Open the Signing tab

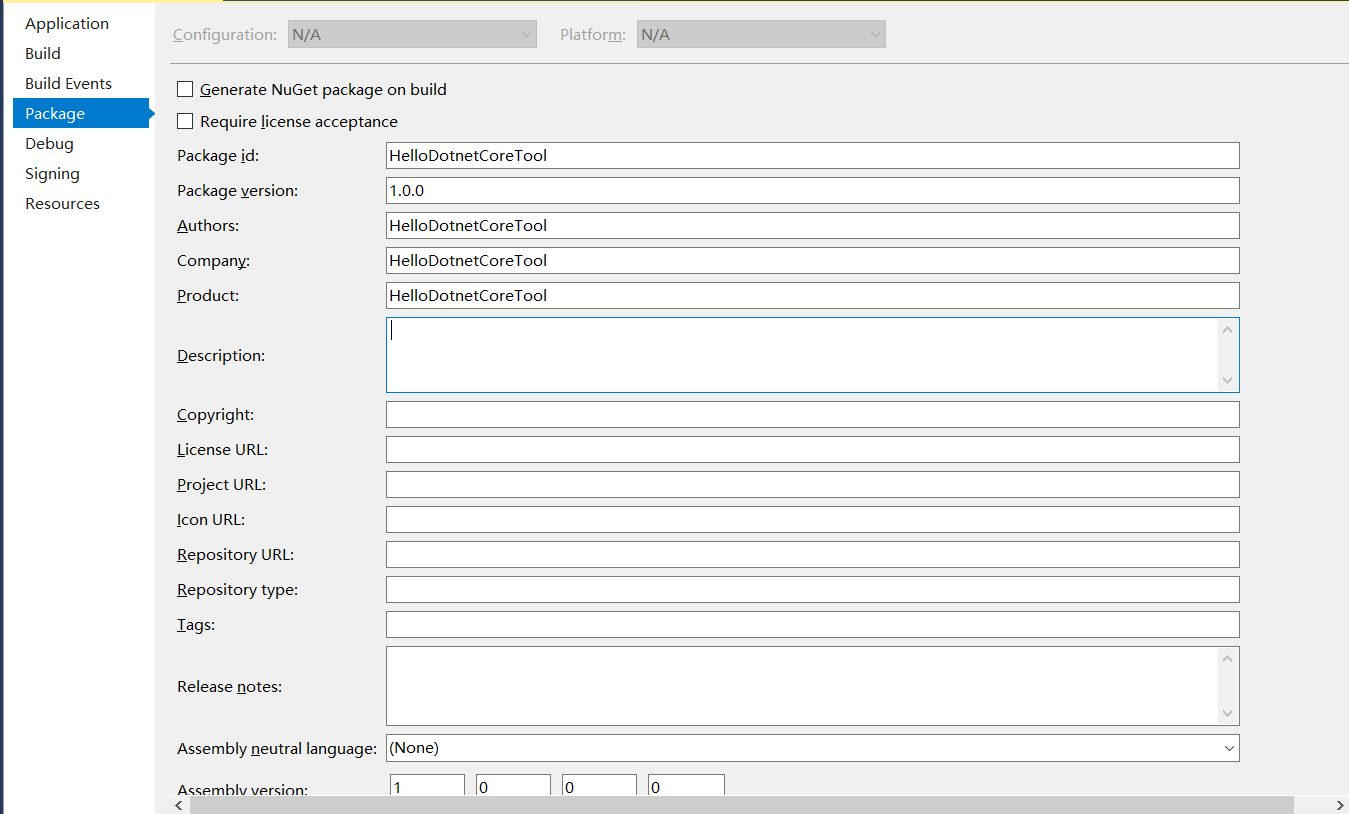[x=52, y=174]
